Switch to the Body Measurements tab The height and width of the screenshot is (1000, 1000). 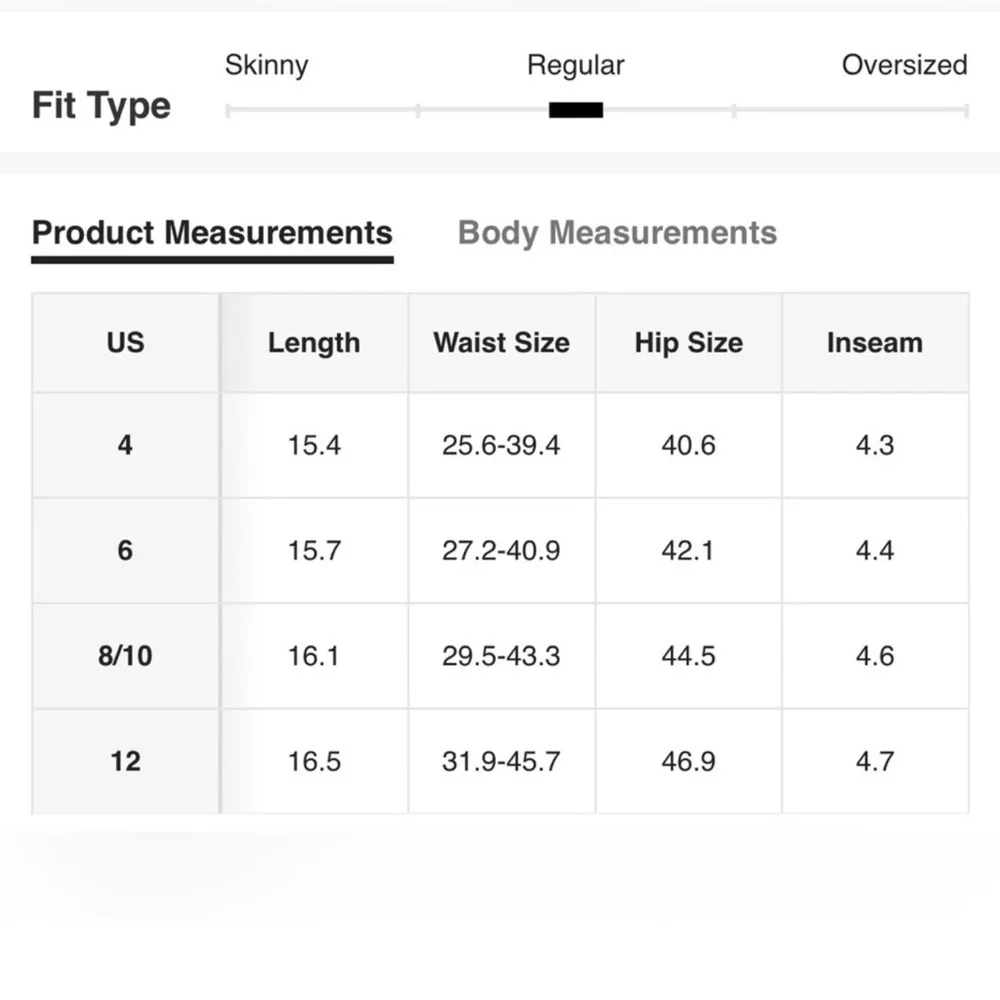(617, 233)
